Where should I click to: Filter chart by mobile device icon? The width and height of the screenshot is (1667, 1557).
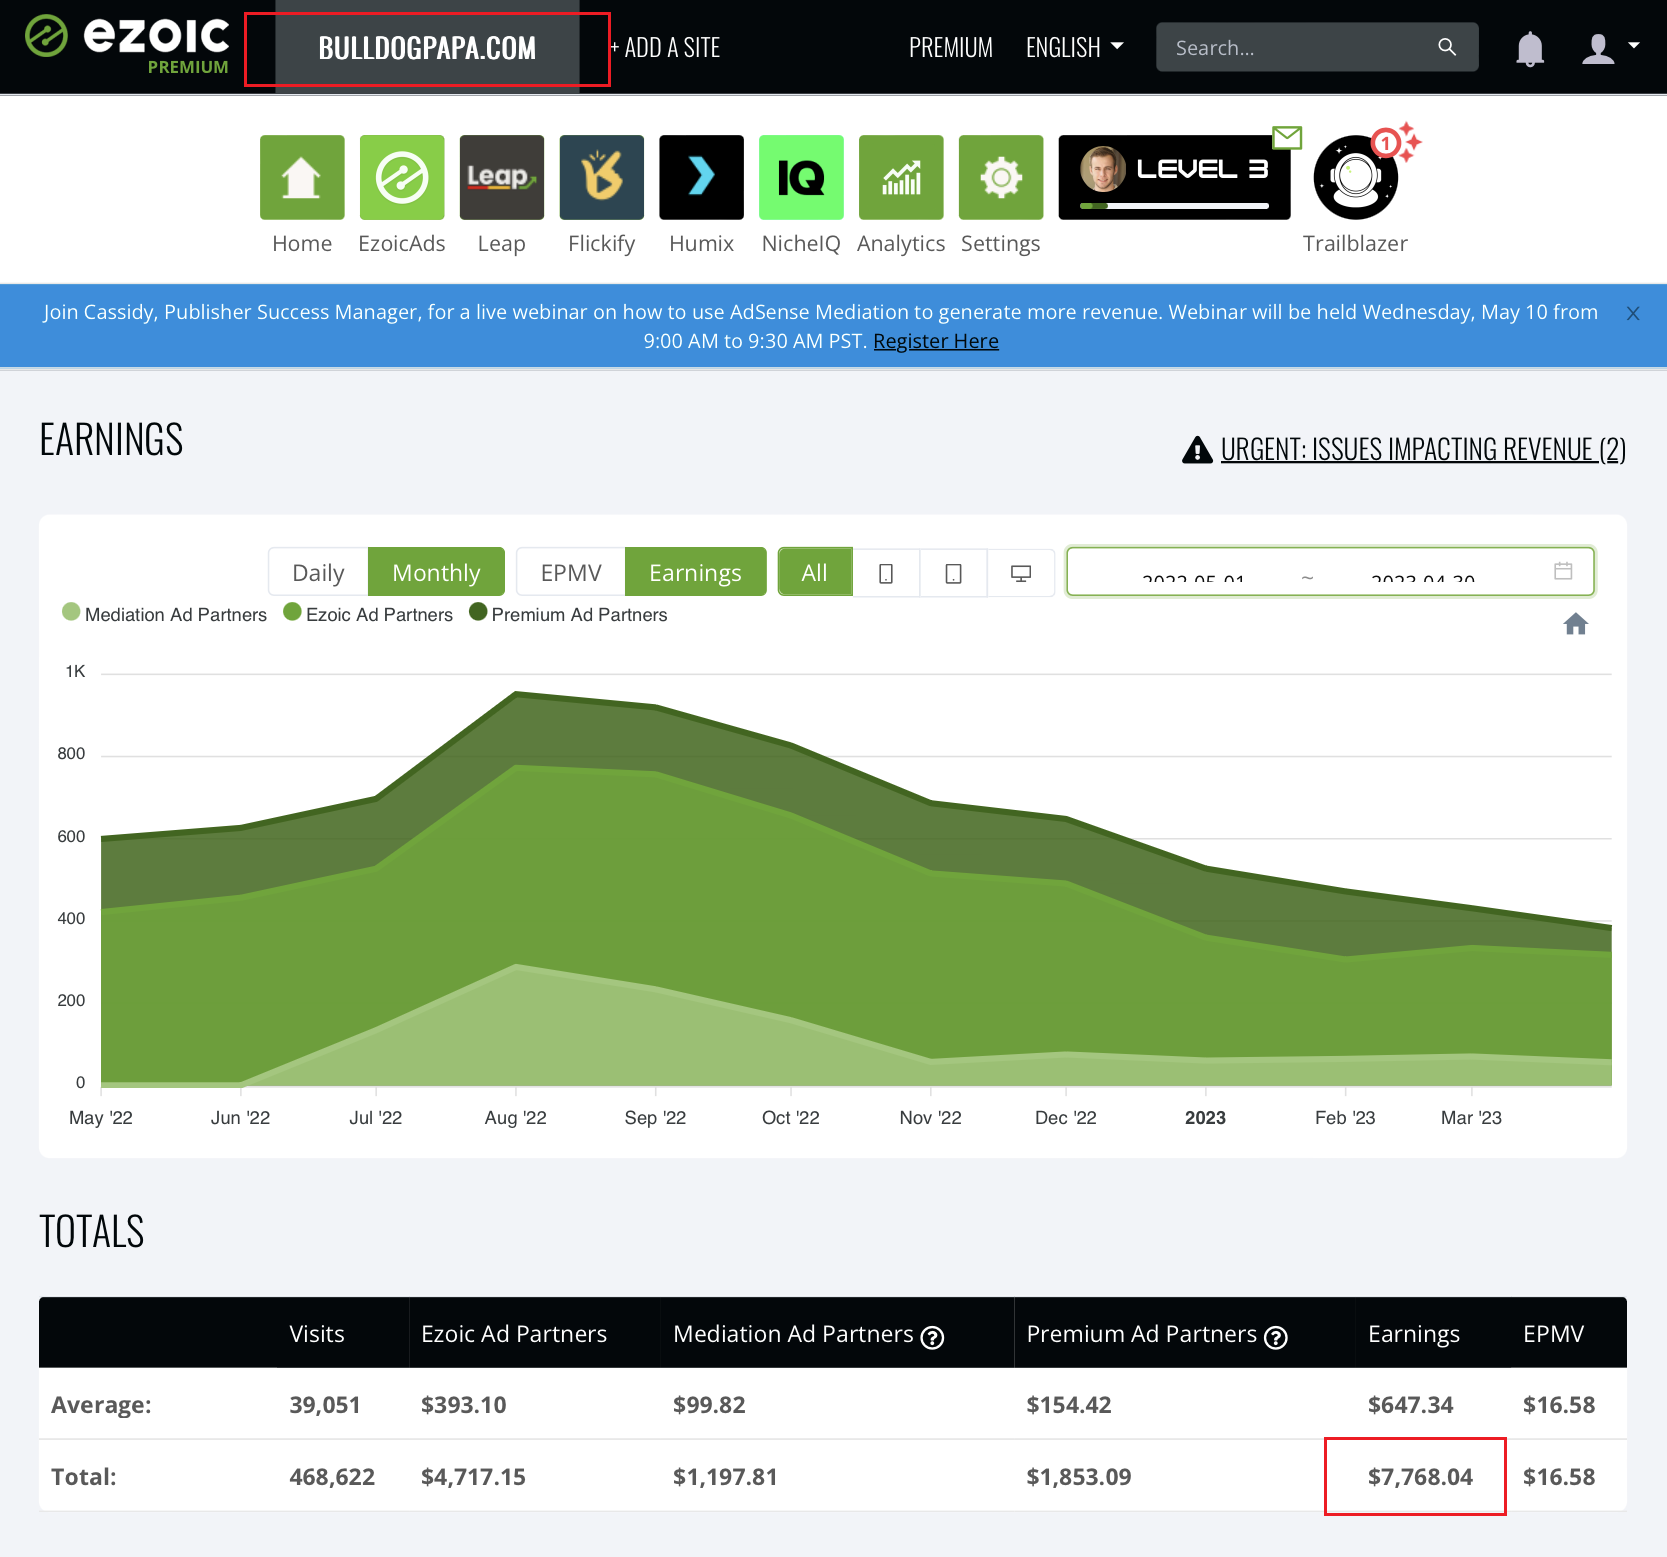pyautogui.click(x=886, y=573)
